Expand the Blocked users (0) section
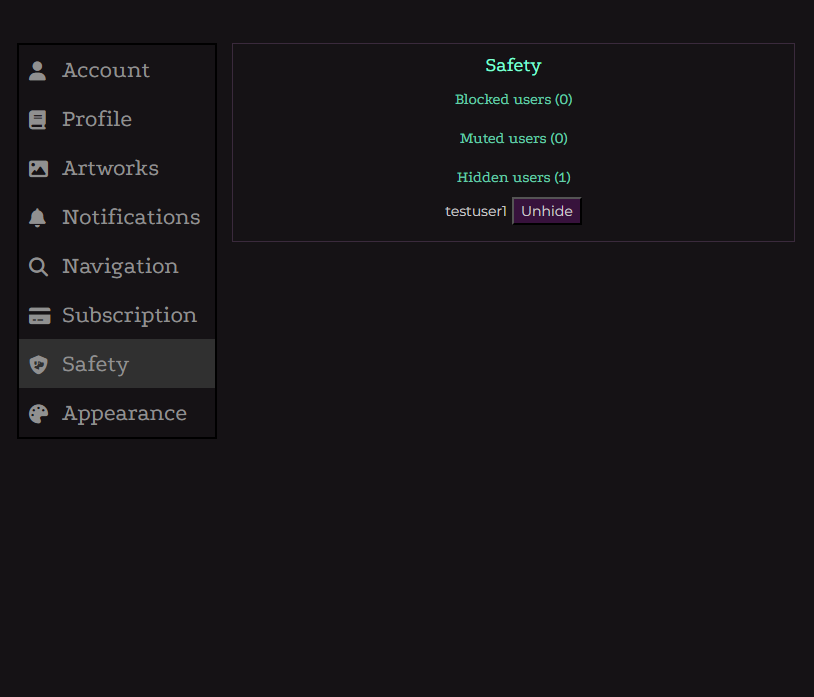Image resolution: width=814 pixels, height=697 pixels. click(513, 99)
